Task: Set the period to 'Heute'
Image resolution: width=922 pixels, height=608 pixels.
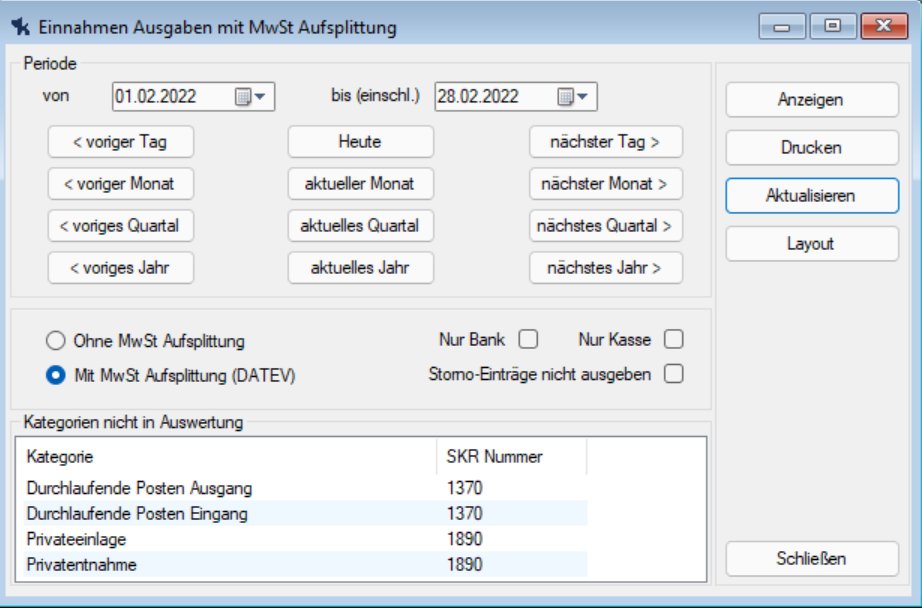Action: click(360, 142)
